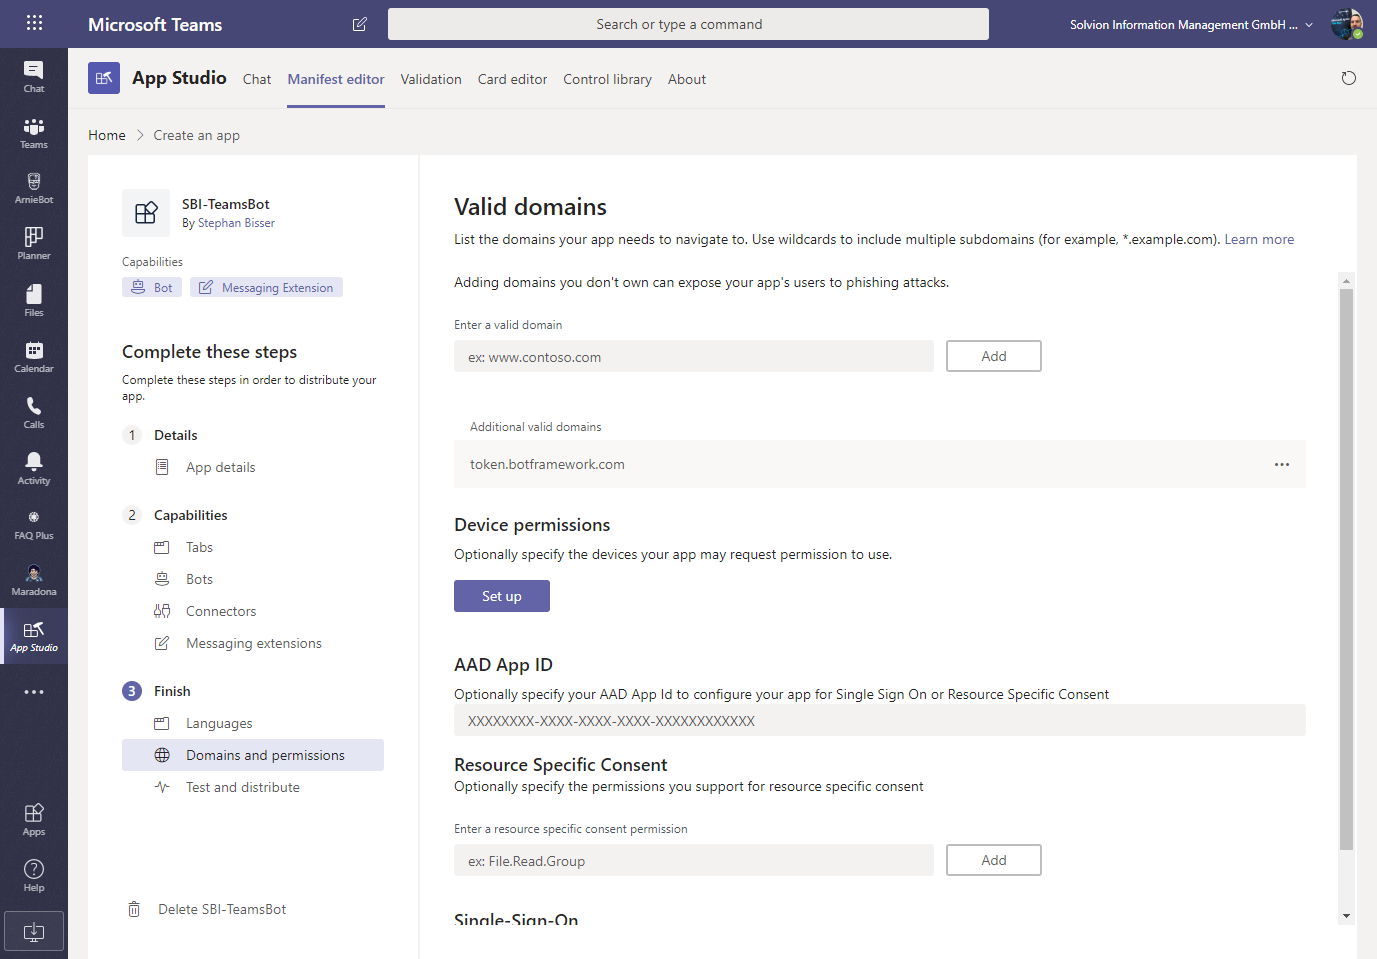The height and width of the screenshot is (959, 1377).
Task: Open the Activity feed
Action: [34, 469]
